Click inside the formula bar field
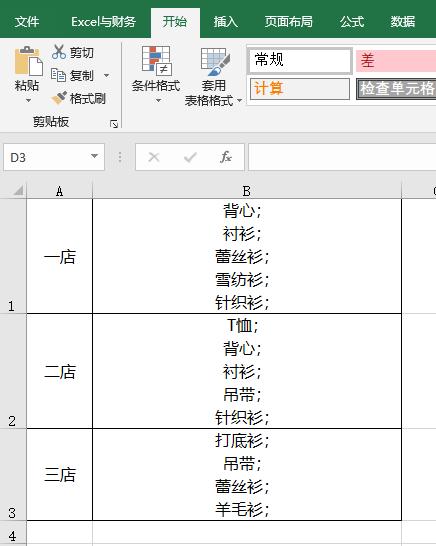 [342, 157]
